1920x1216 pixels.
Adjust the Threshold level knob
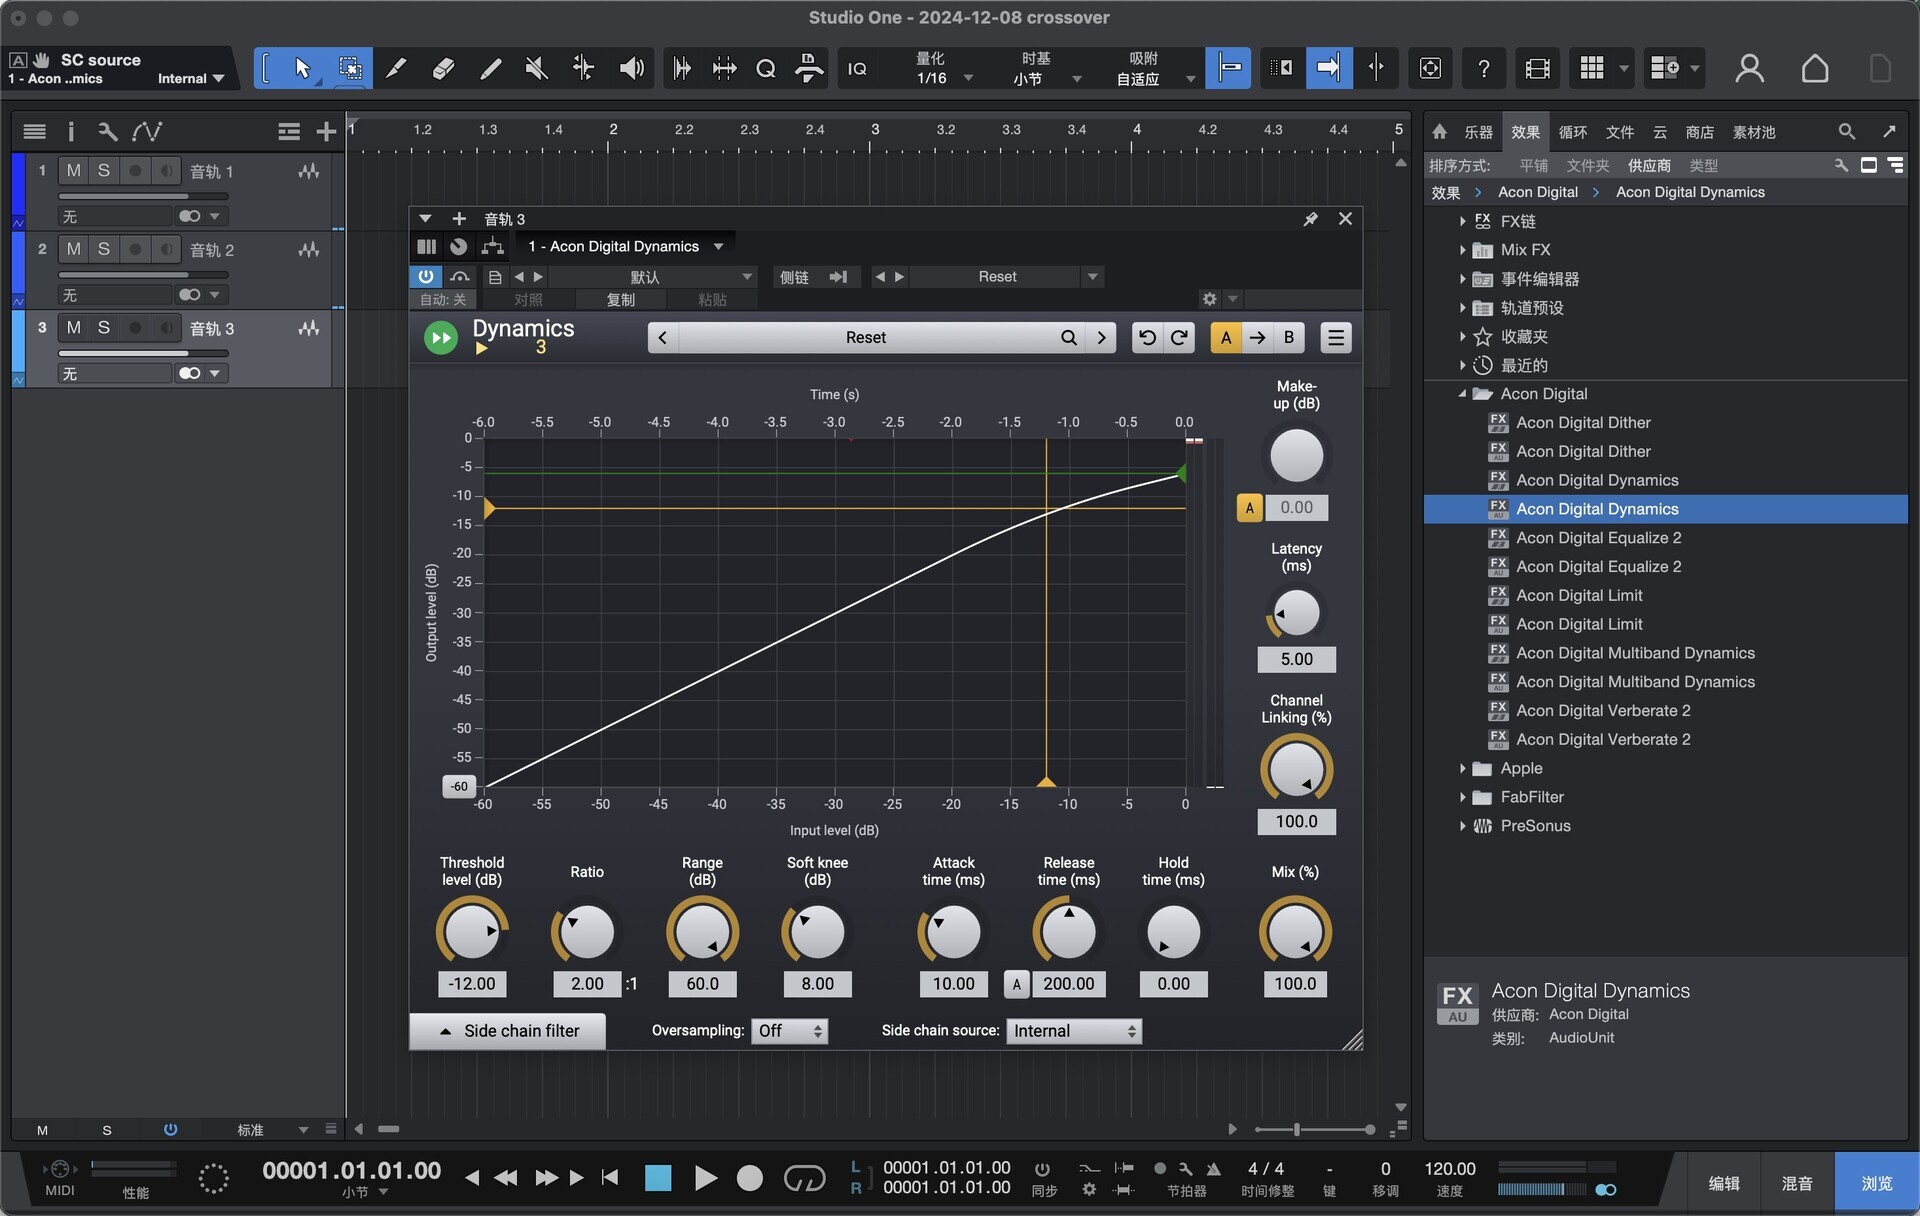(471, 932)
